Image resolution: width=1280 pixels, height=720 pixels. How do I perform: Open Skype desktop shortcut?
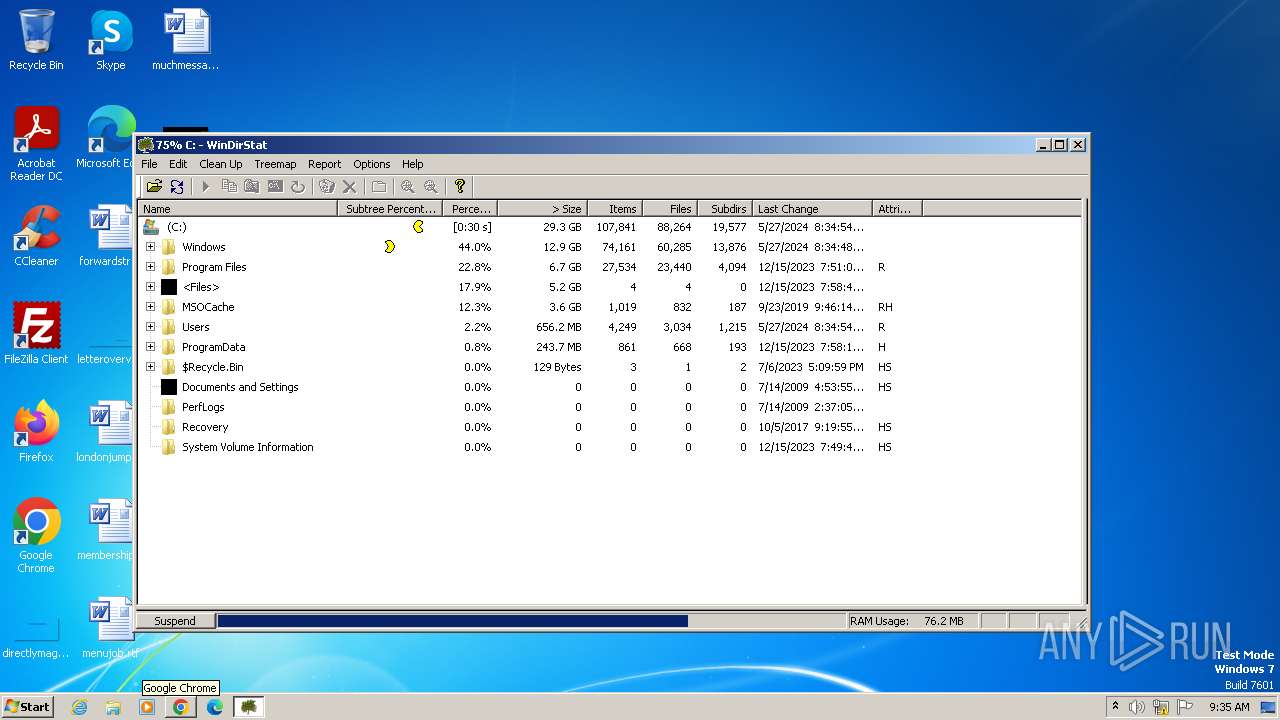111,40
